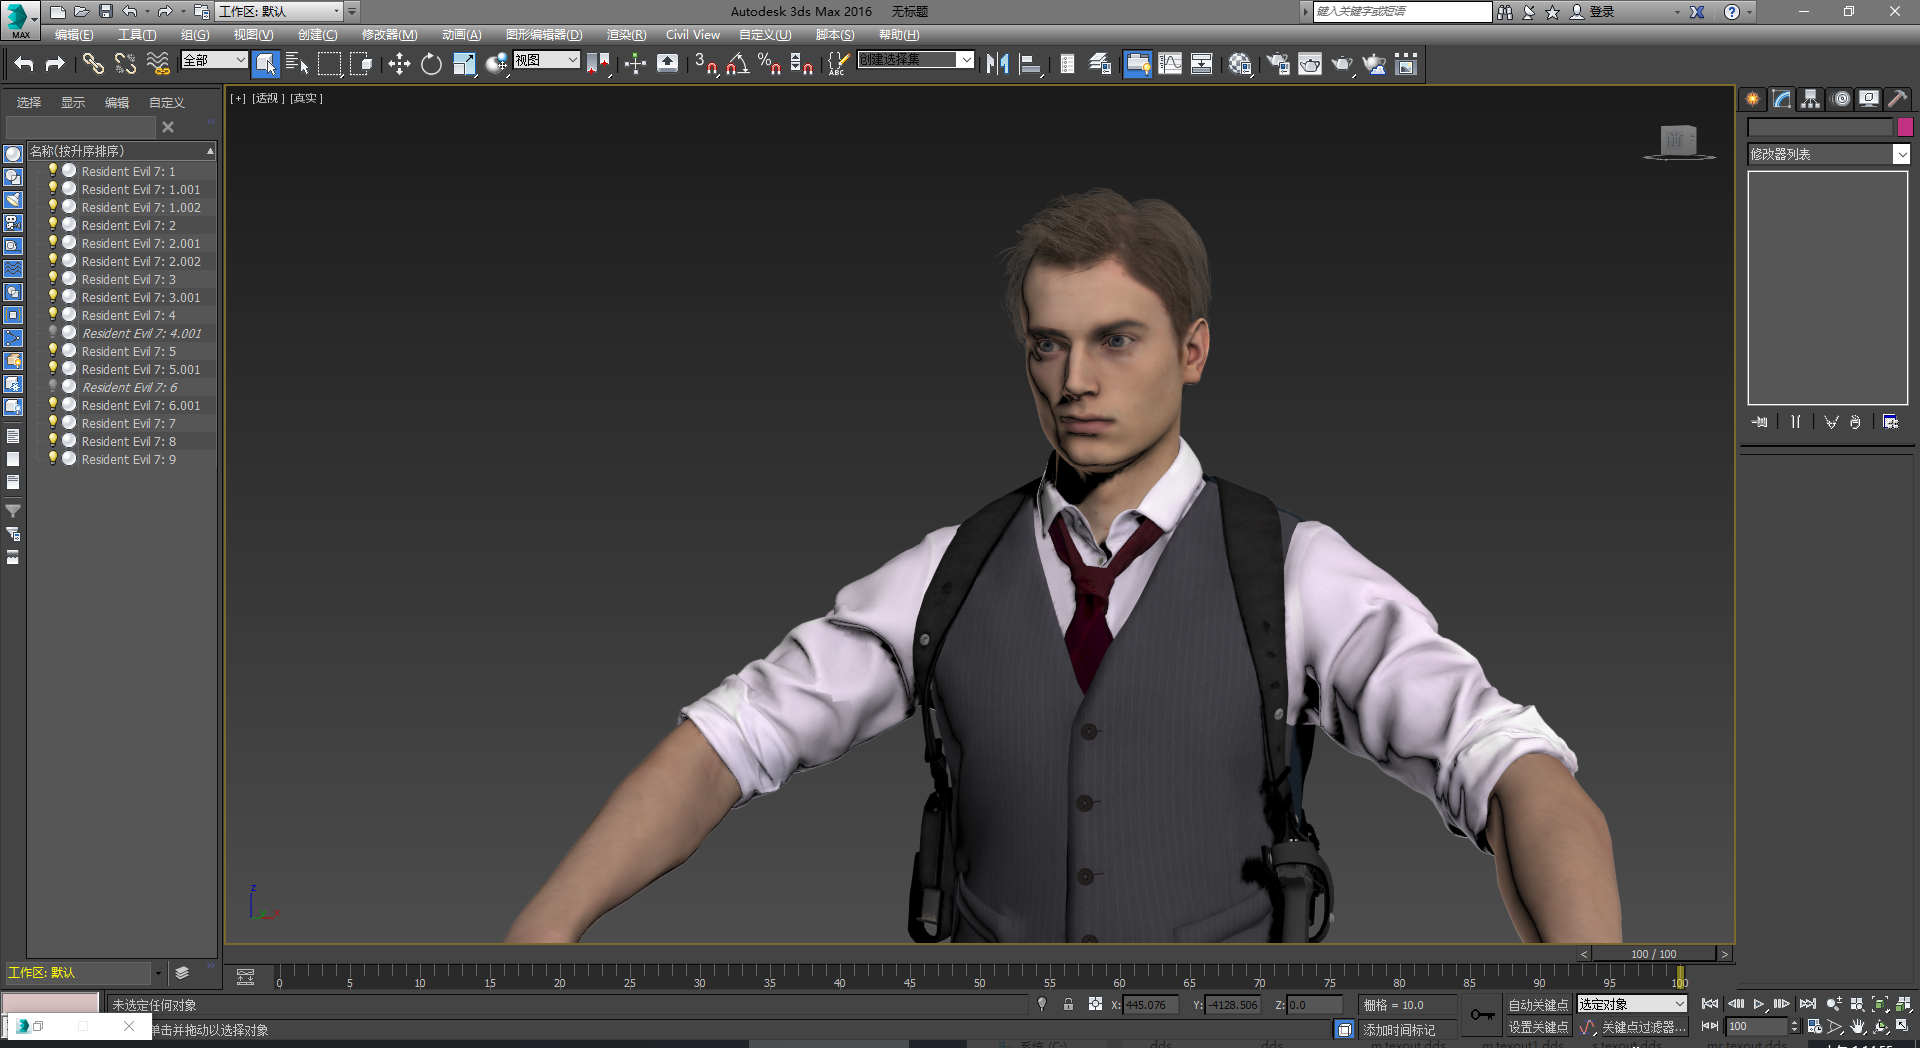This screenshot has width=1920, height=1048.
Task: Toggle the Scene Explorer toolbar icon
Action: [1067, 64]
